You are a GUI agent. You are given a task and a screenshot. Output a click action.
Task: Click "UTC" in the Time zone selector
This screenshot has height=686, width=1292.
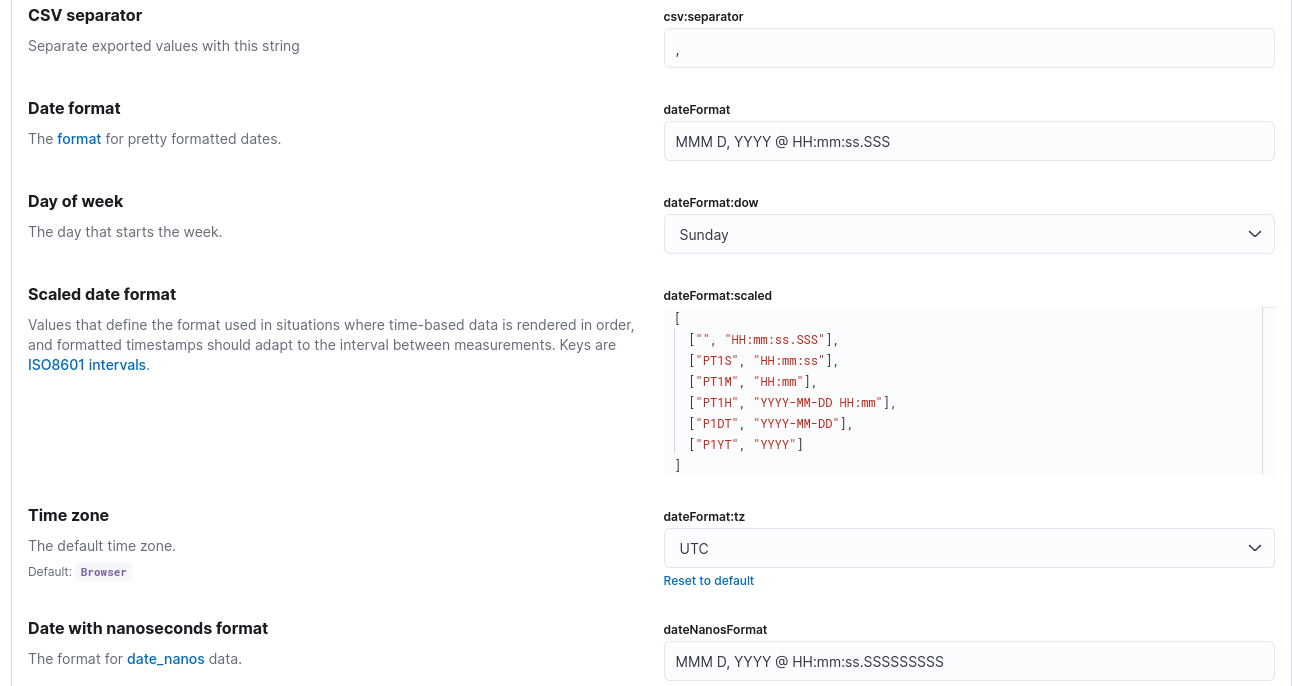pos(693,548)
